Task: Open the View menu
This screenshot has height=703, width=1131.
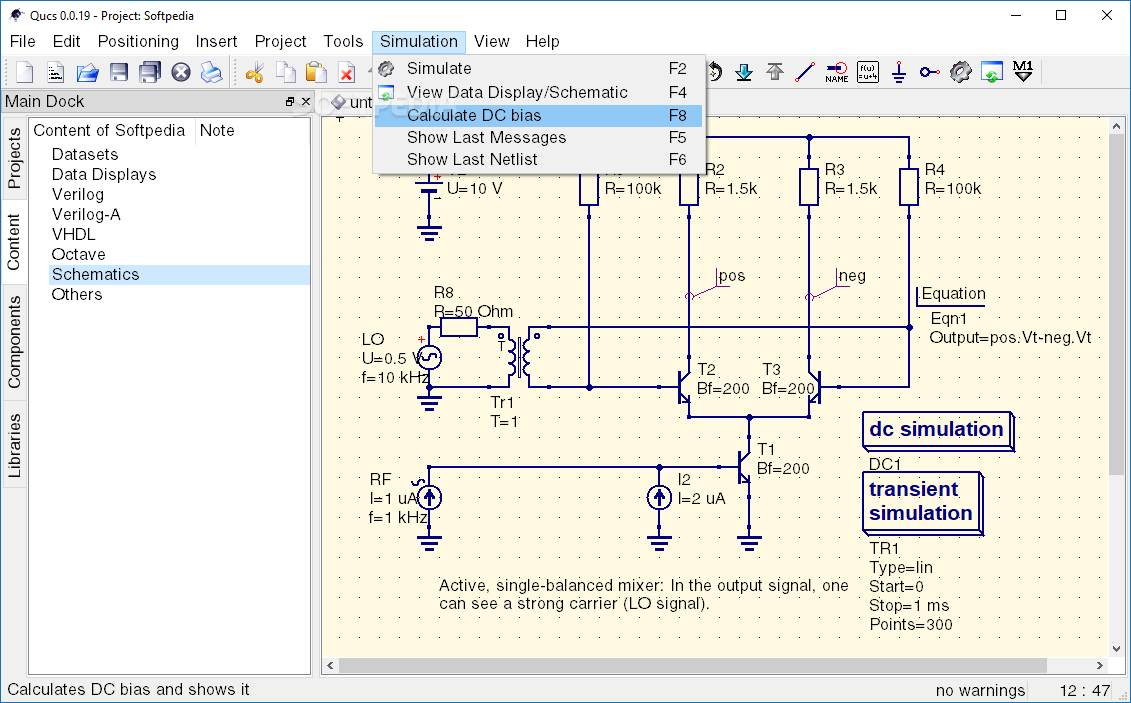Action: coord(492,42)
